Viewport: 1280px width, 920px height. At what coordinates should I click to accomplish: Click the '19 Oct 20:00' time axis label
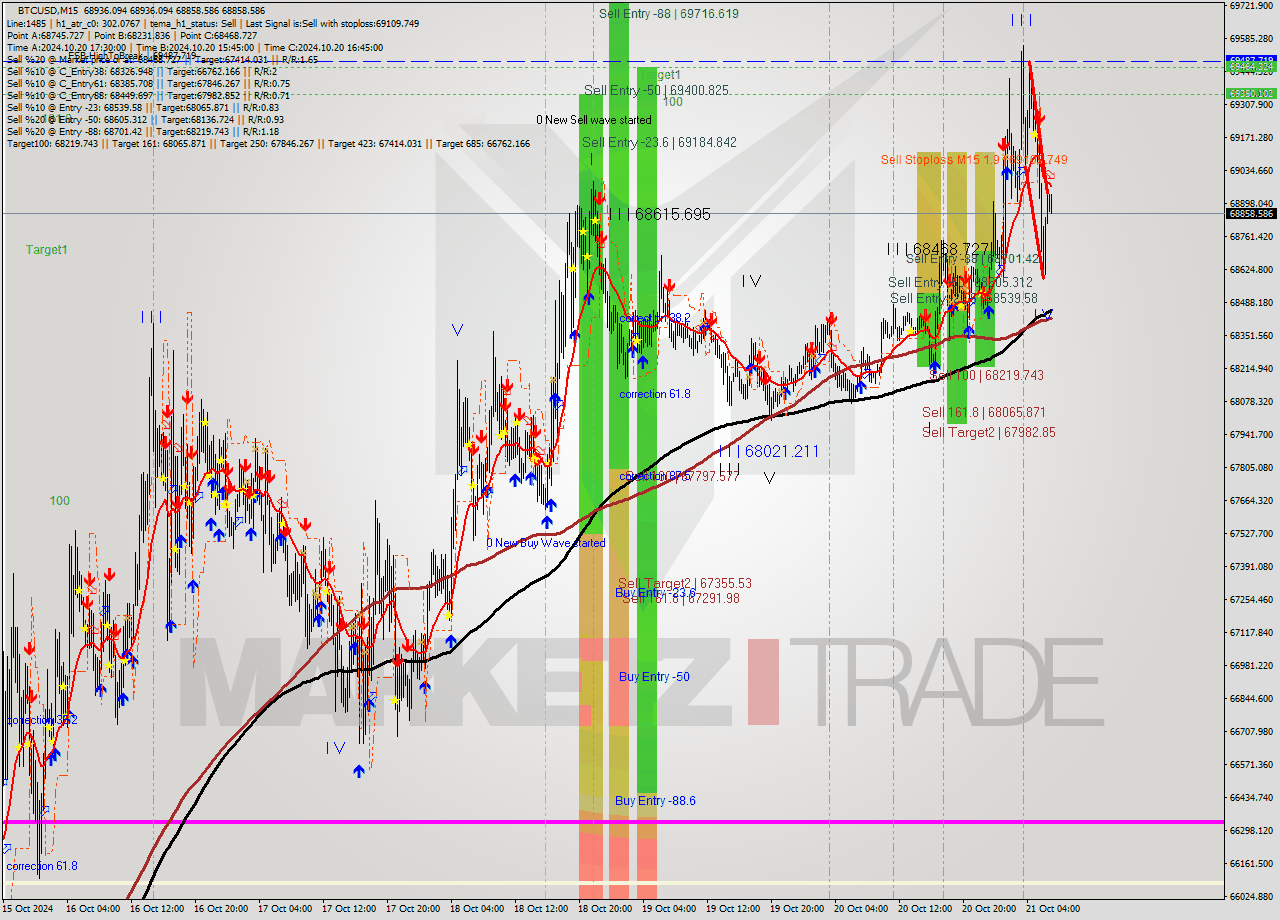[x=796, y=909]
